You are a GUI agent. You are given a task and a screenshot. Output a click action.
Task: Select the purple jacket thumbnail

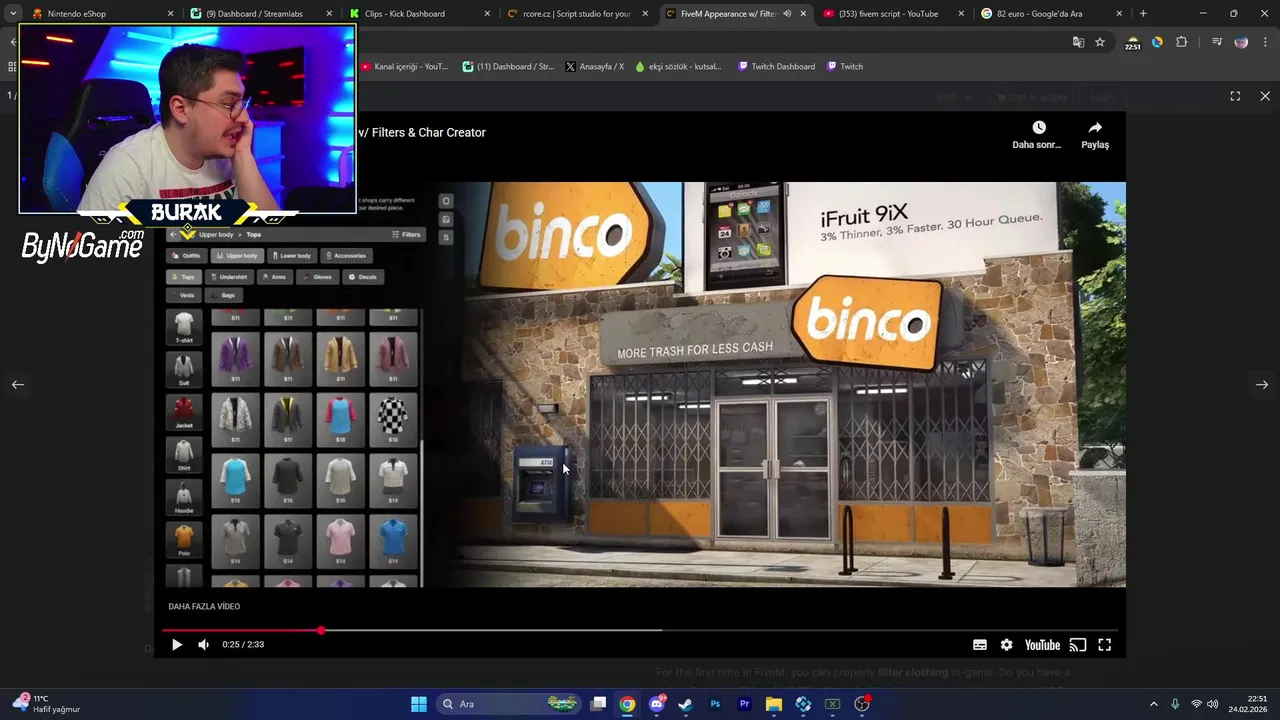pyautogui.click(x=236, y=358)
